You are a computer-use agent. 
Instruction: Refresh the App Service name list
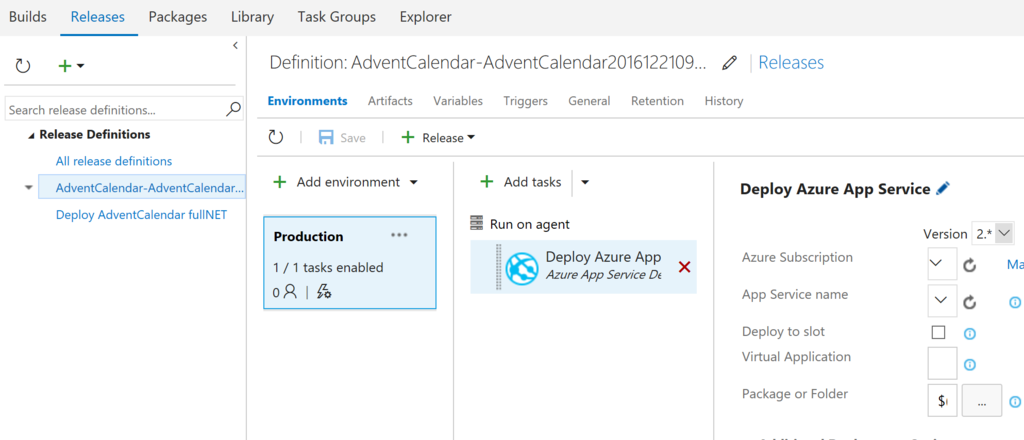pyautogui.click(x=970, y=302)
